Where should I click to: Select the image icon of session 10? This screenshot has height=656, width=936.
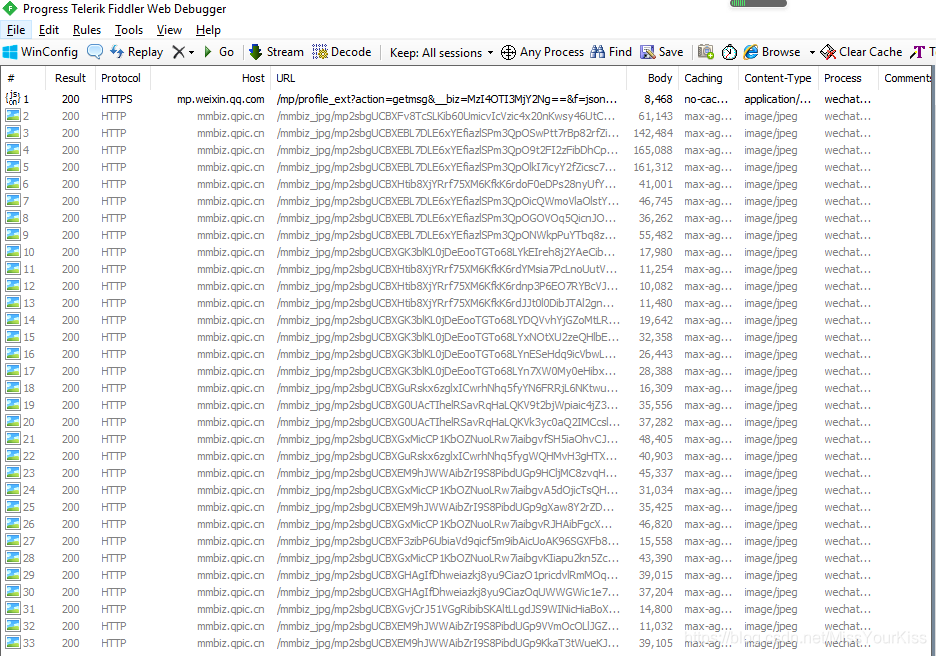pyautogui.click(x=13, y=251)
